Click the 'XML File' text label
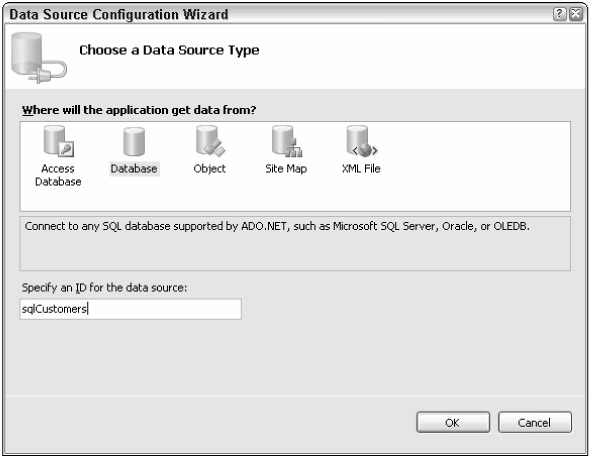591x458 pixels. (x=361, y=168)
